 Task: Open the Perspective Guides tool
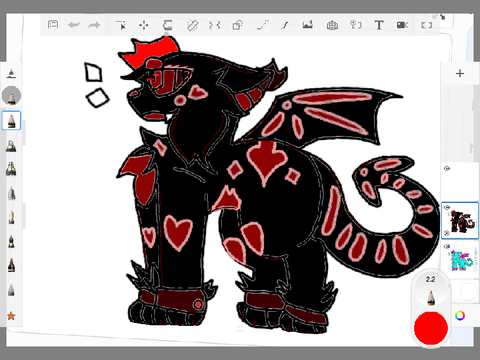click(x=332, y=25)
